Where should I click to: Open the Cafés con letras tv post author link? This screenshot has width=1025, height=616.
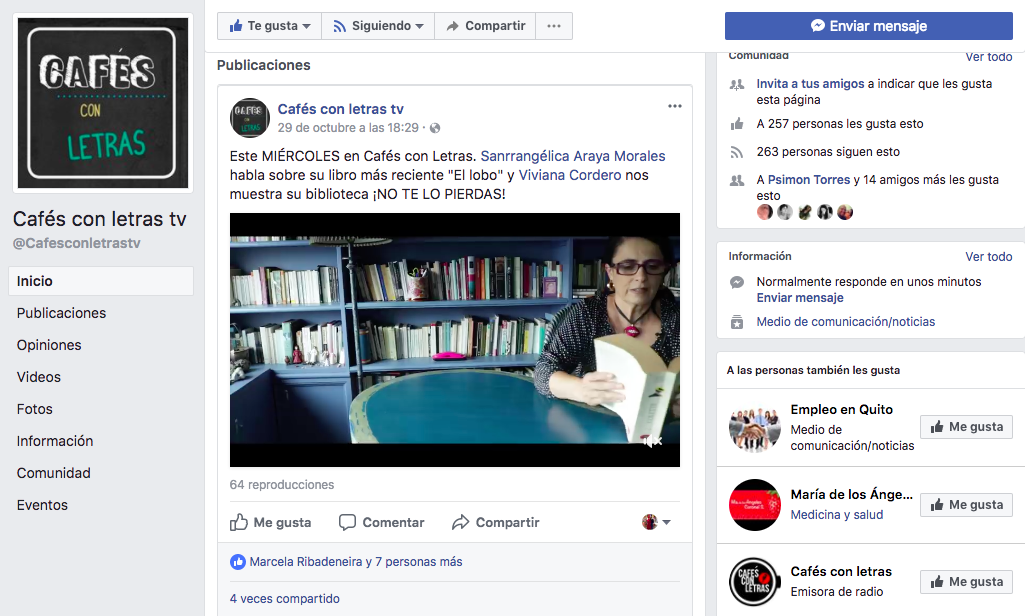[x=341, y=109]
